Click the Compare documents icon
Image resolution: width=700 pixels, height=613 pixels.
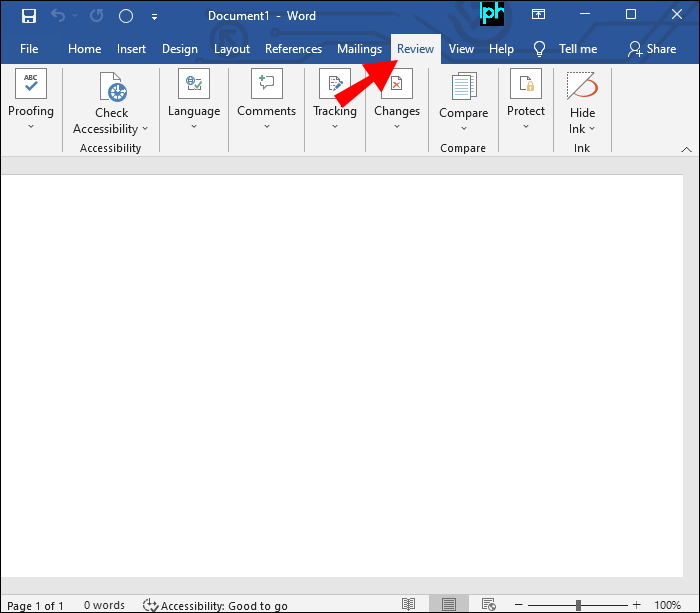point(464,86)
